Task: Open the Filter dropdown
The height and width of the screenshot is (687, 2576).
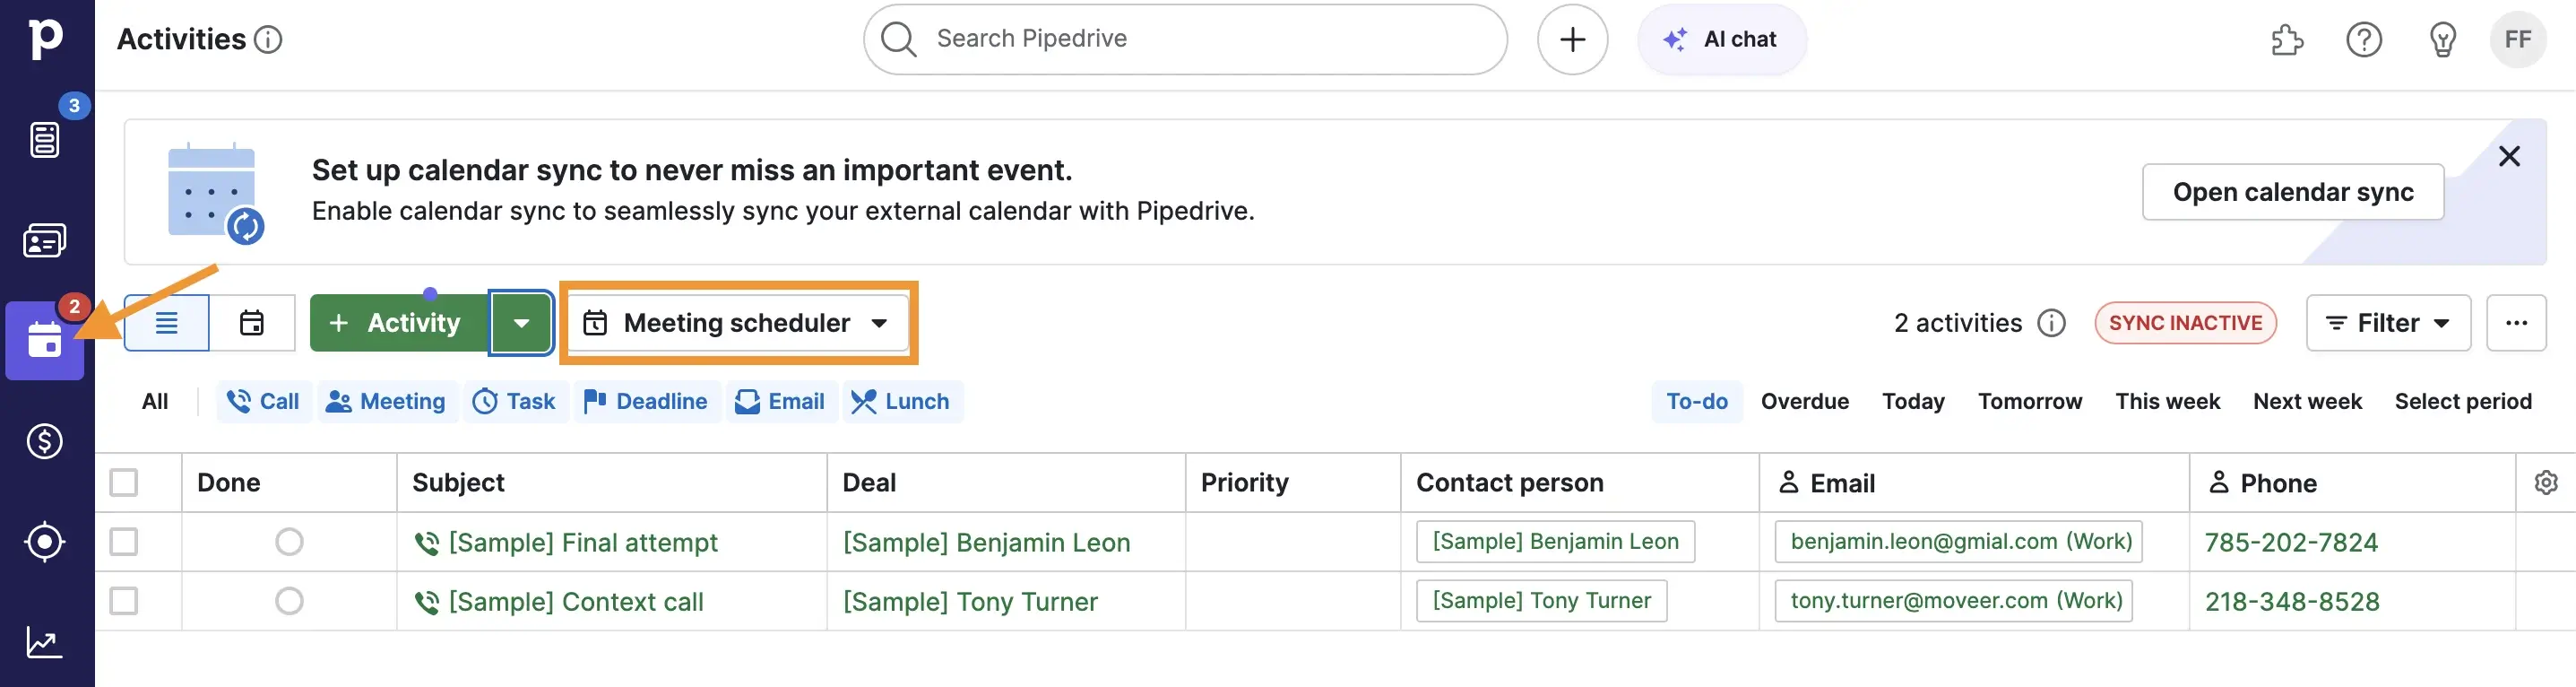Action: point(2387,323)
